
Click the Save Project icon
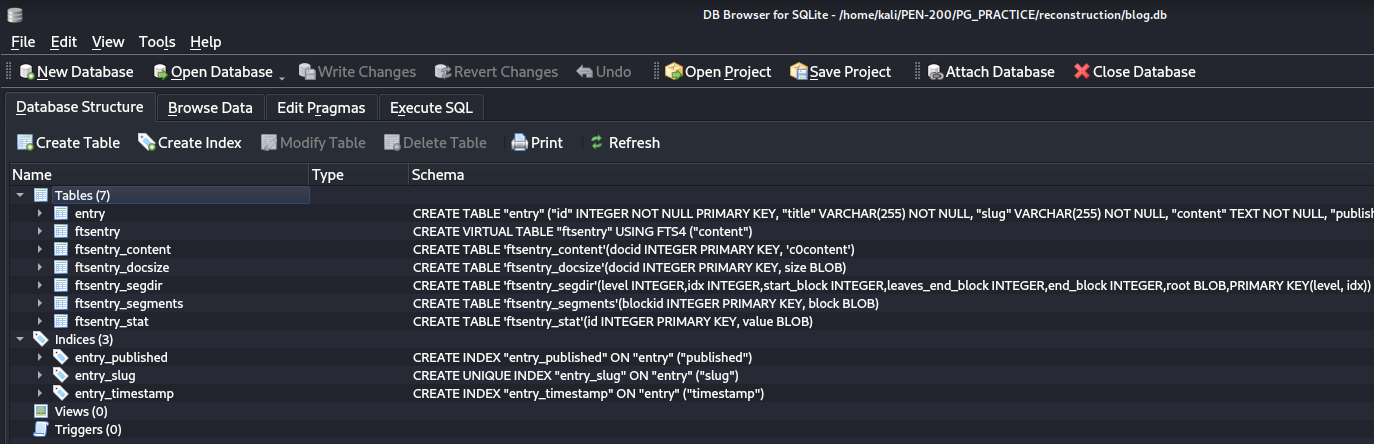pyautogui.click(x=798, y=72)
